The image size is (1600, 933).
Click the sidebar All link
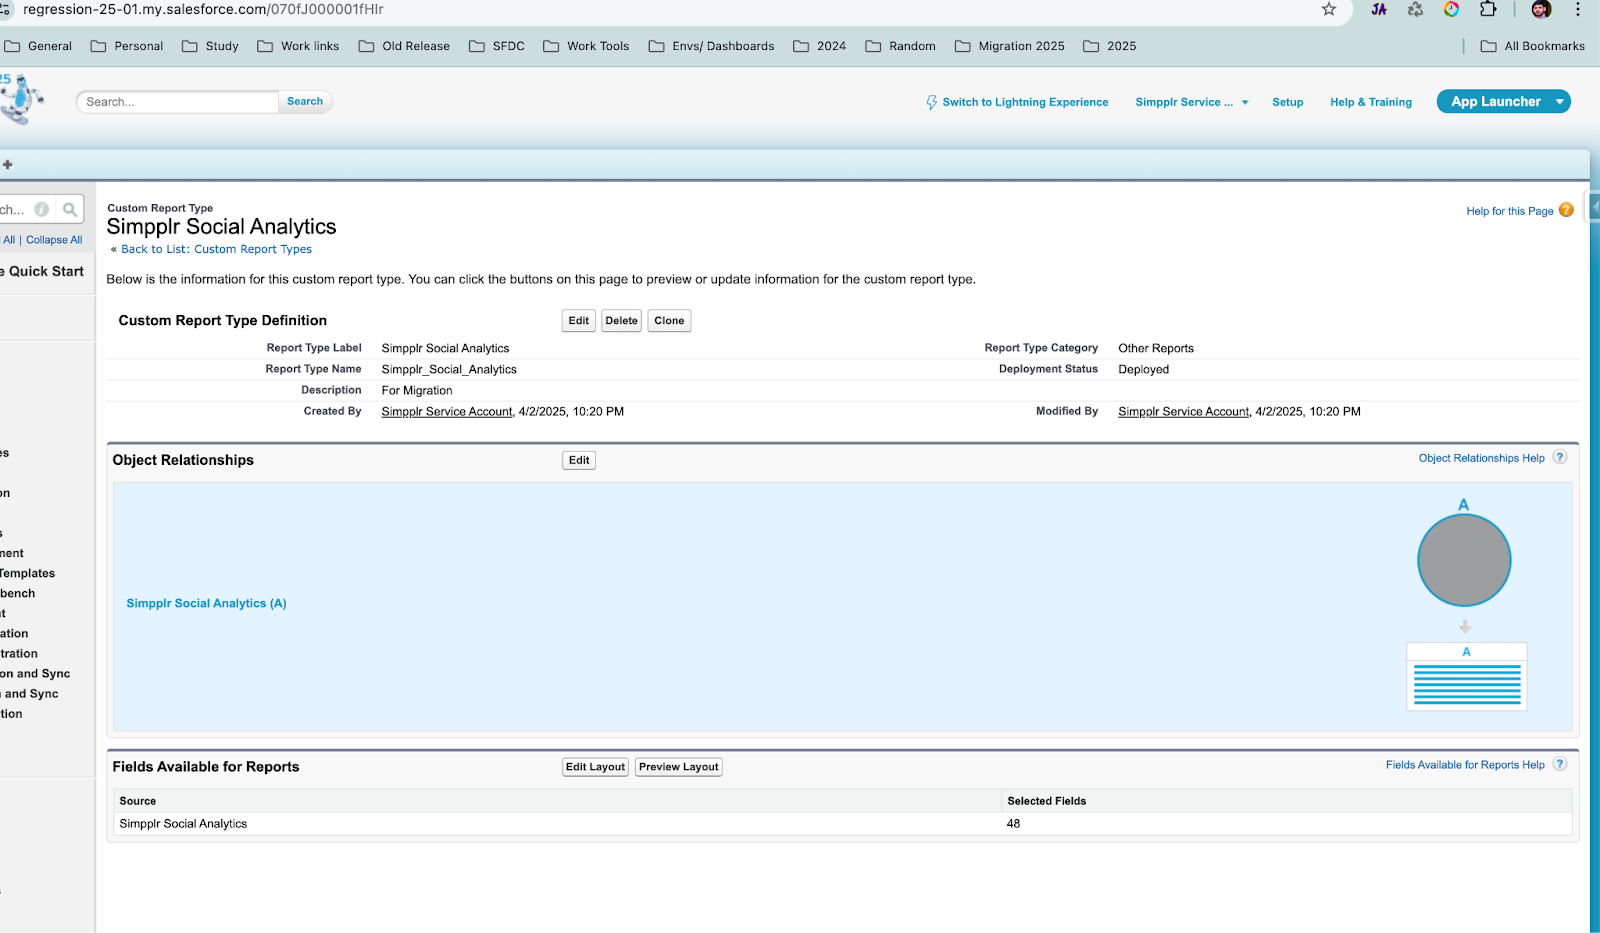[9, 240]
